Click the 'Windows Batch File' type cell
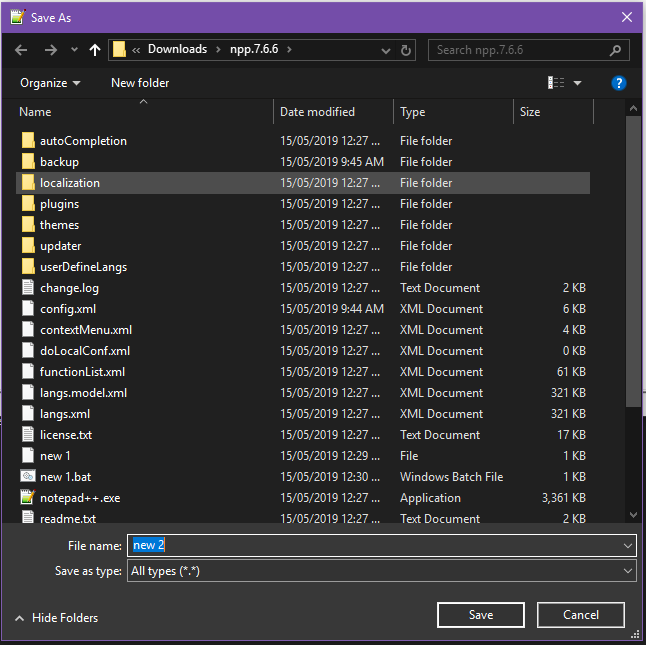646x645 pixels. [x=452, y=477]
